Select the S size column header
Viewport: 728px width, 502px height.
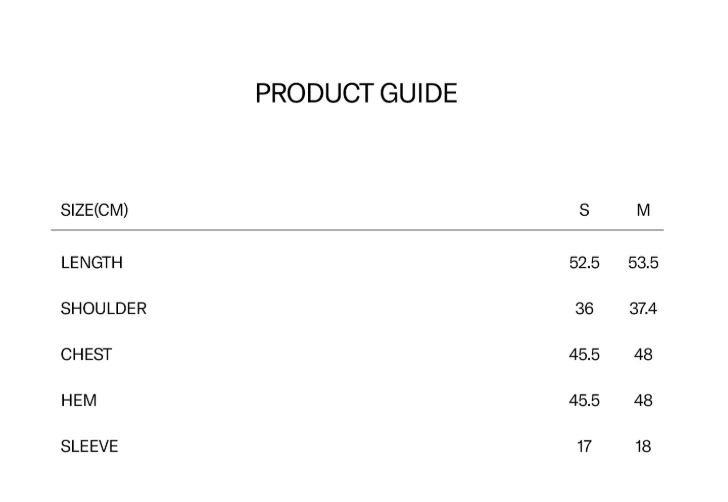coord(584,210)
